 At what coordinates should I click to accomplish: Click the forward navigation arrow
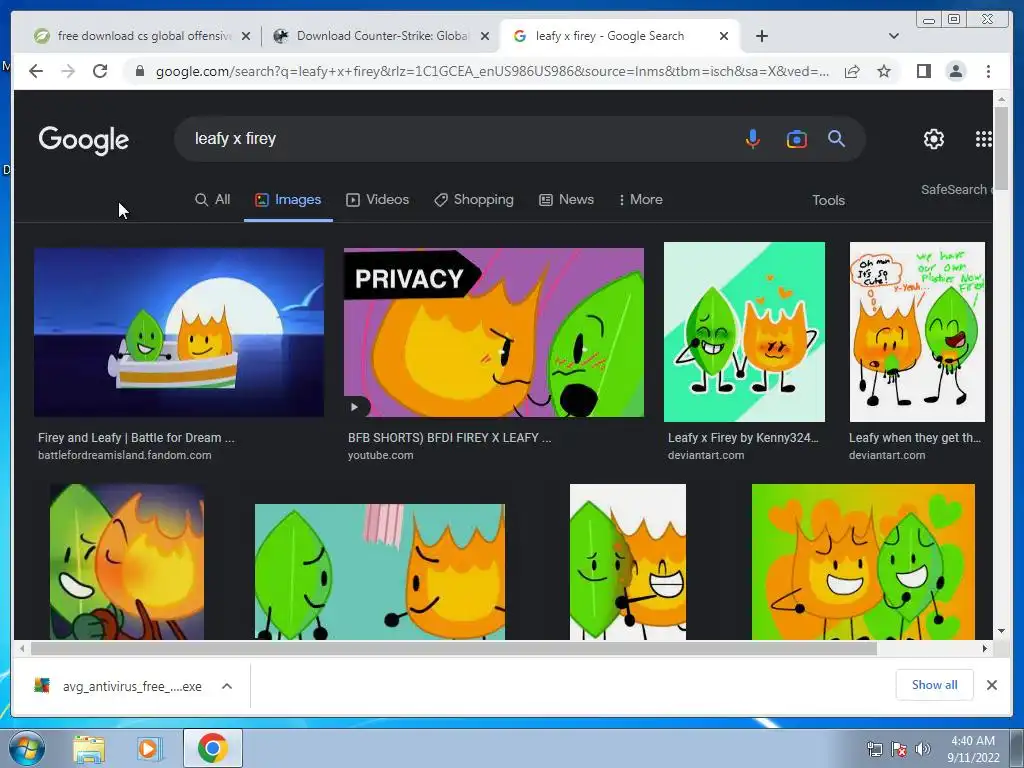tap(68, 71)
